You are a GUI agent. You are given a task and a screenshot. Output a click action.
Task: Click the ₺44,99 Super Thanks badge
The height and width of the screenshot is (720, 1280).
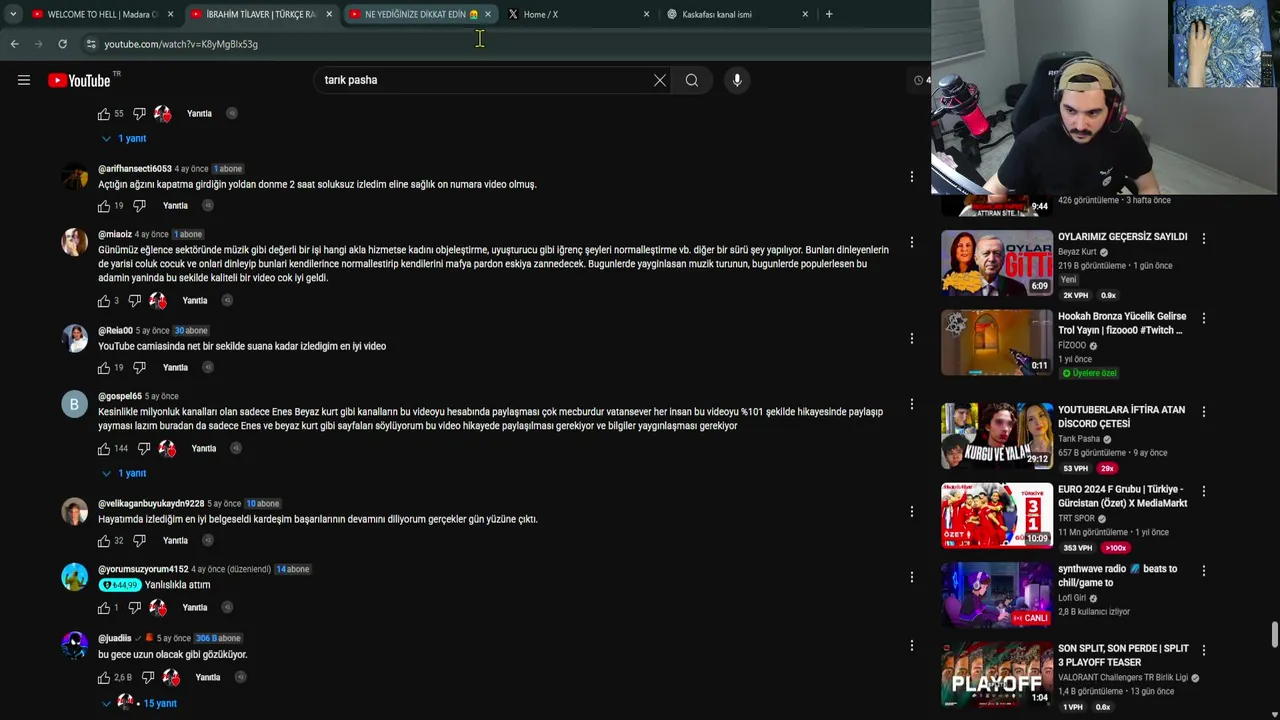[x=119, y=585]
